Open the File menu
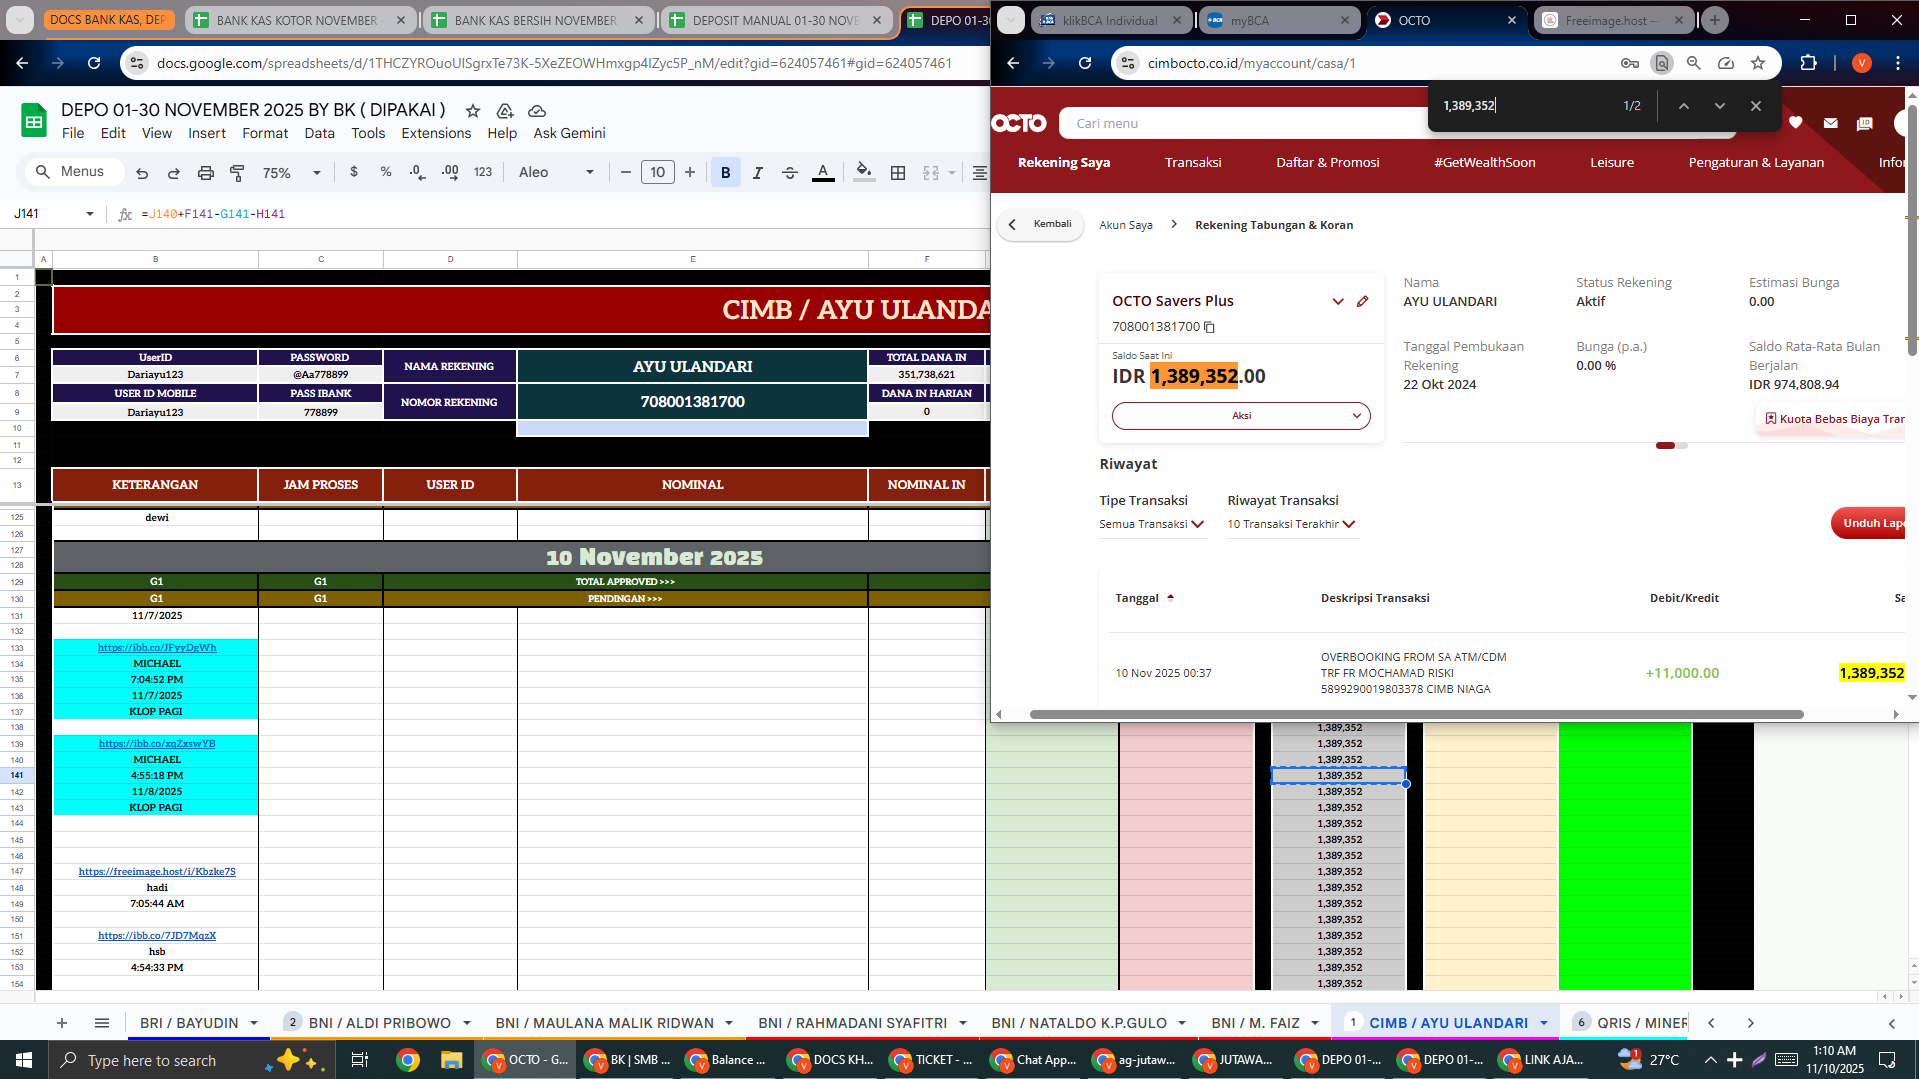Image resolution: width=1919 pixels, height=1079 pixels. click(73, 133)
